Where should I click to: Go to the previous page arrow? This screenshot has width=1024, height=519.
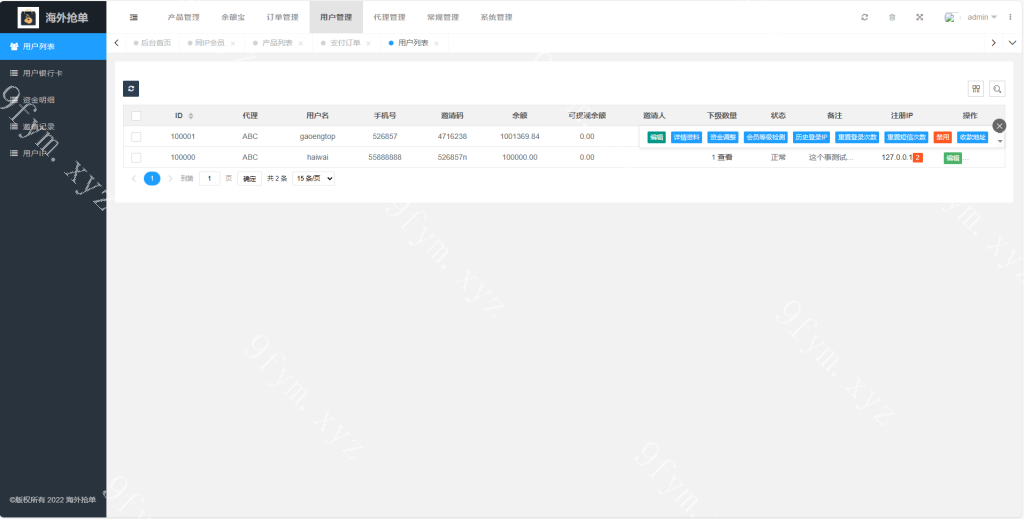coord(134,178)
